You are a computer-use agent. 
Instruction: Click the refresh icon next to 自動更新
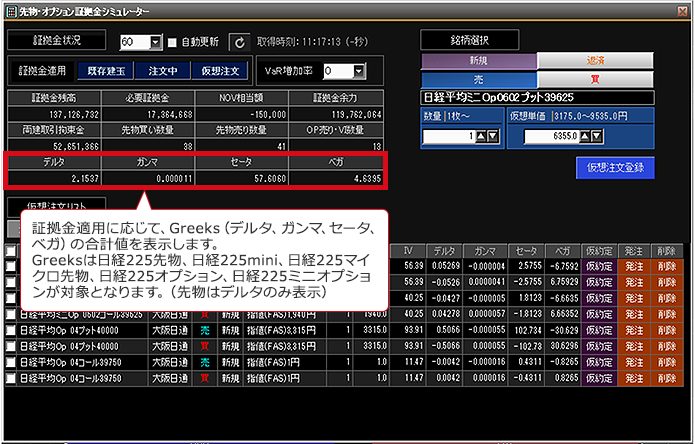[x=239, y=42]
